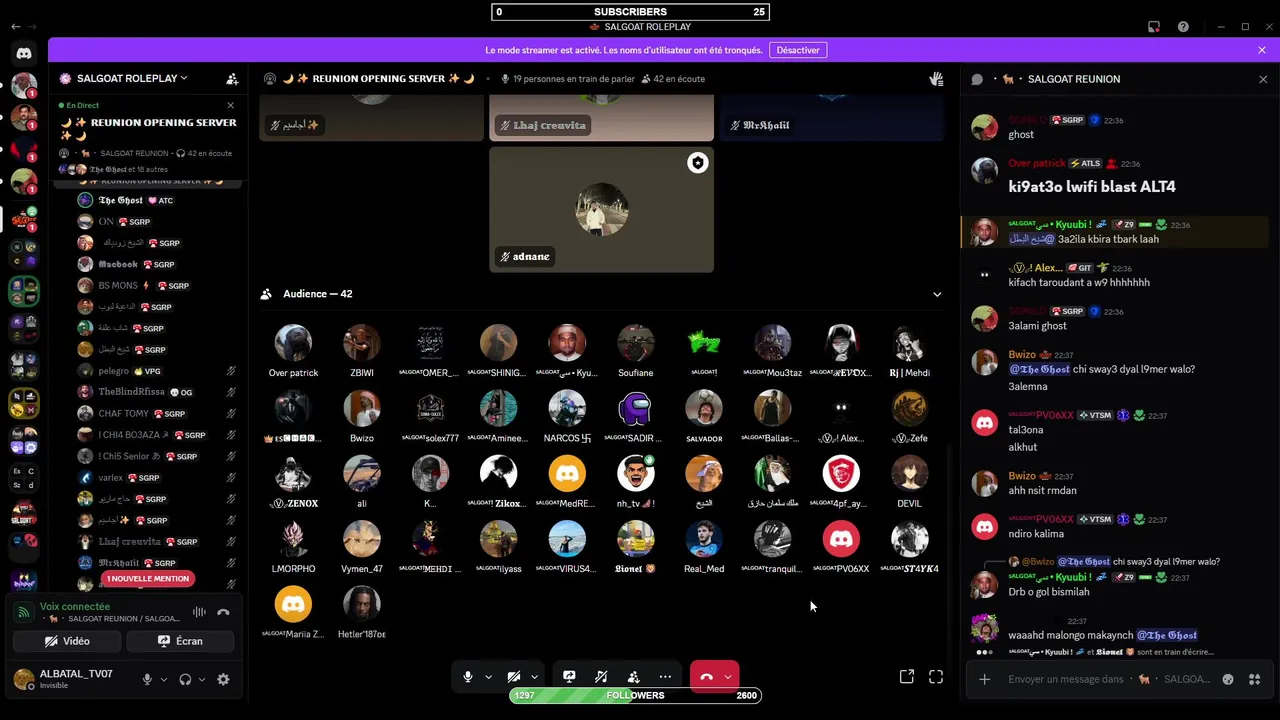Click @The Ghost mention in Bwizo message

1038,369
